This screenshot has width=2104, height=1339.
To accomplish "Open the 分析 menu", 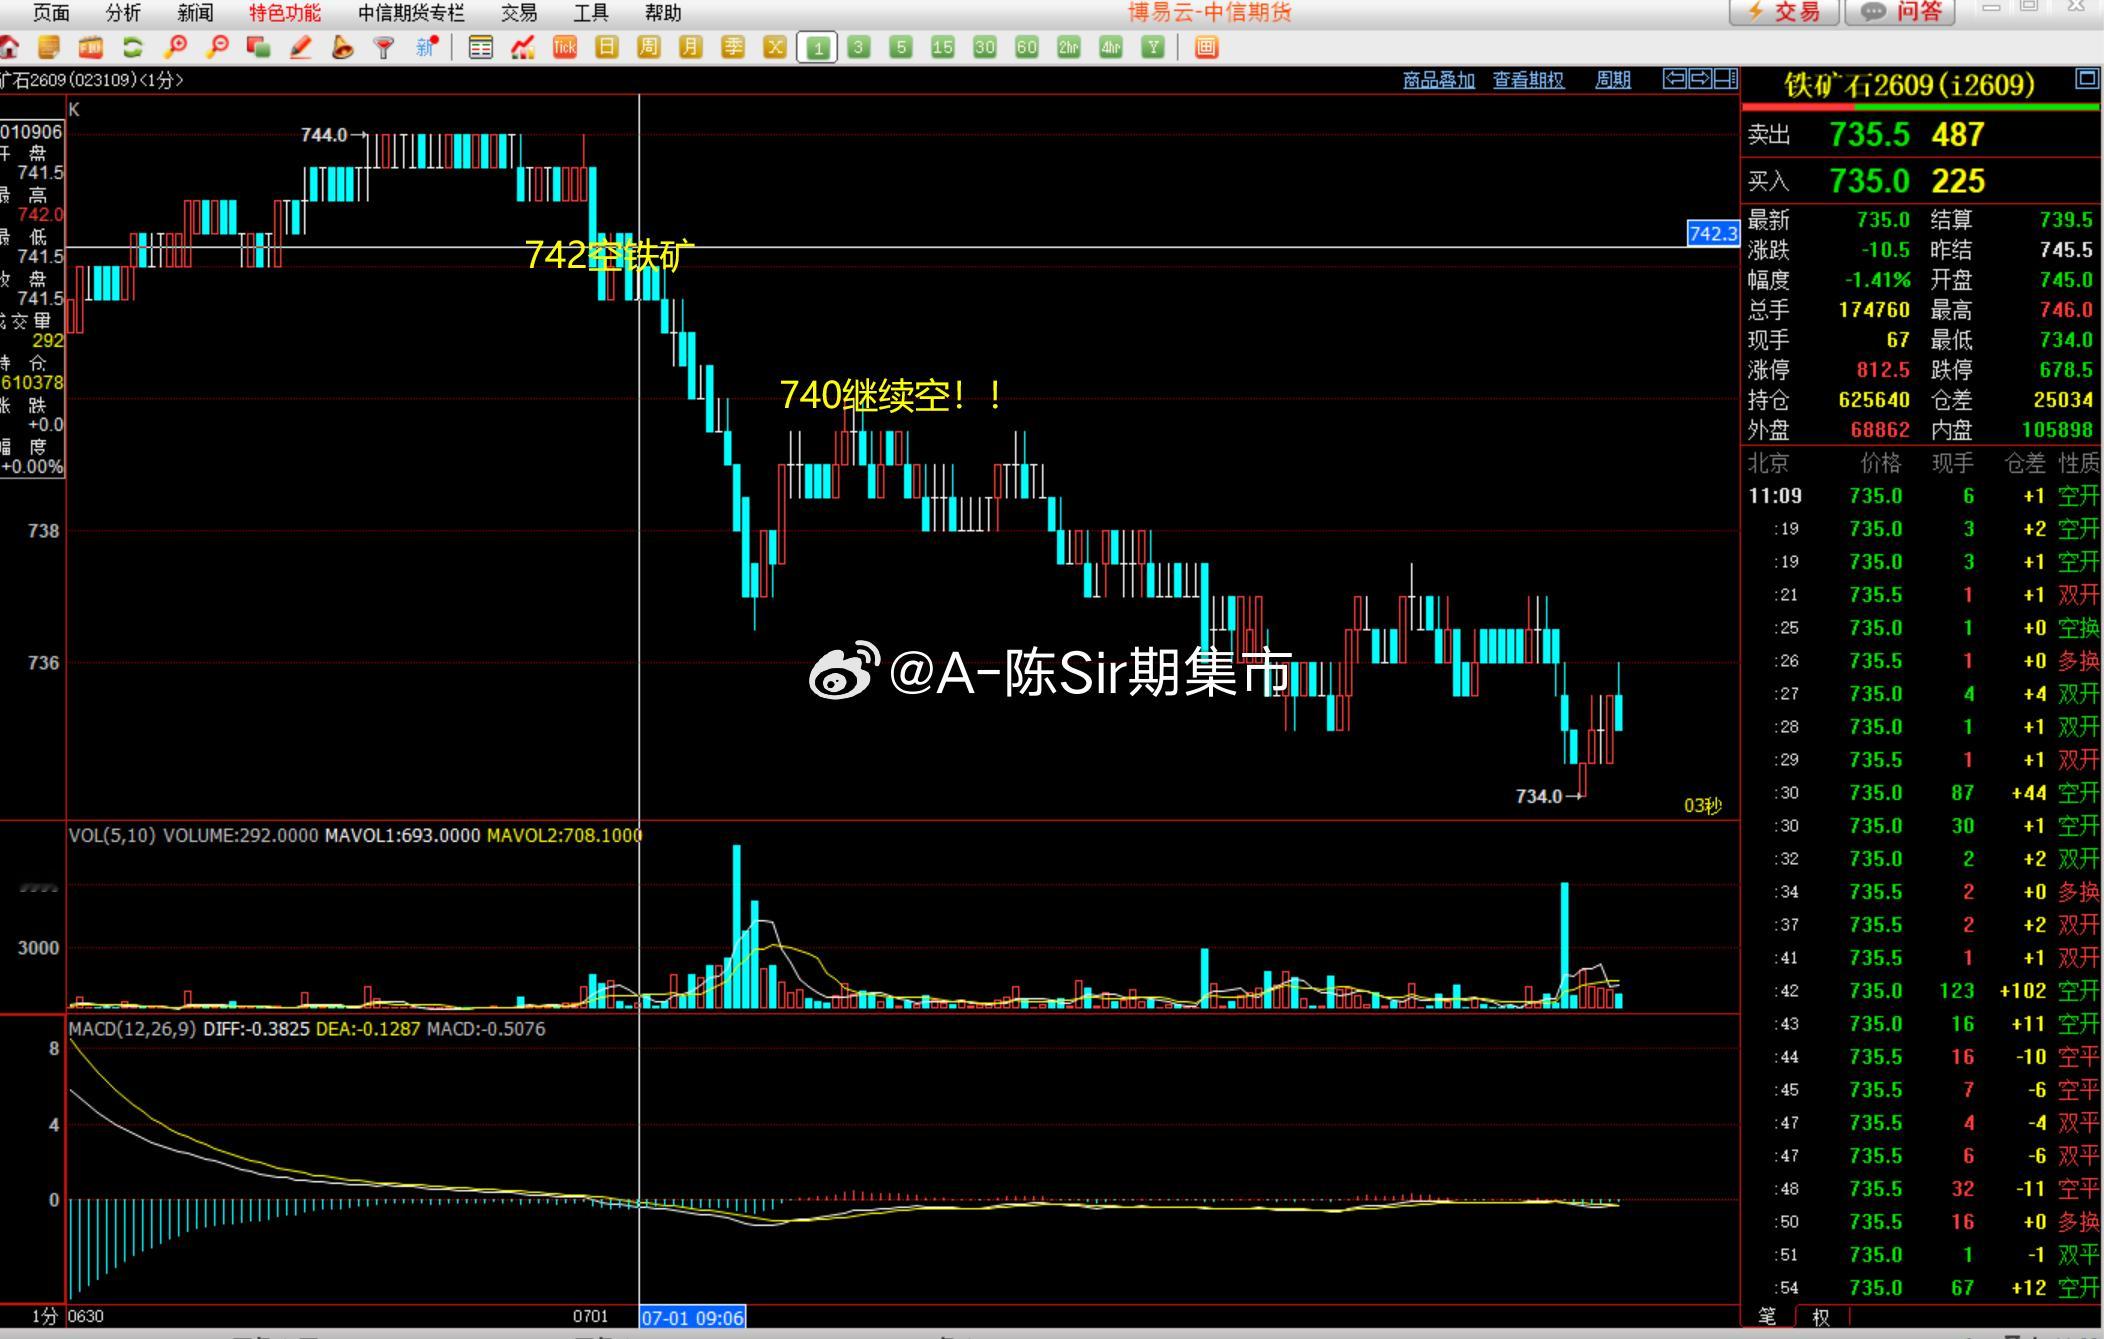I will 123,13.
